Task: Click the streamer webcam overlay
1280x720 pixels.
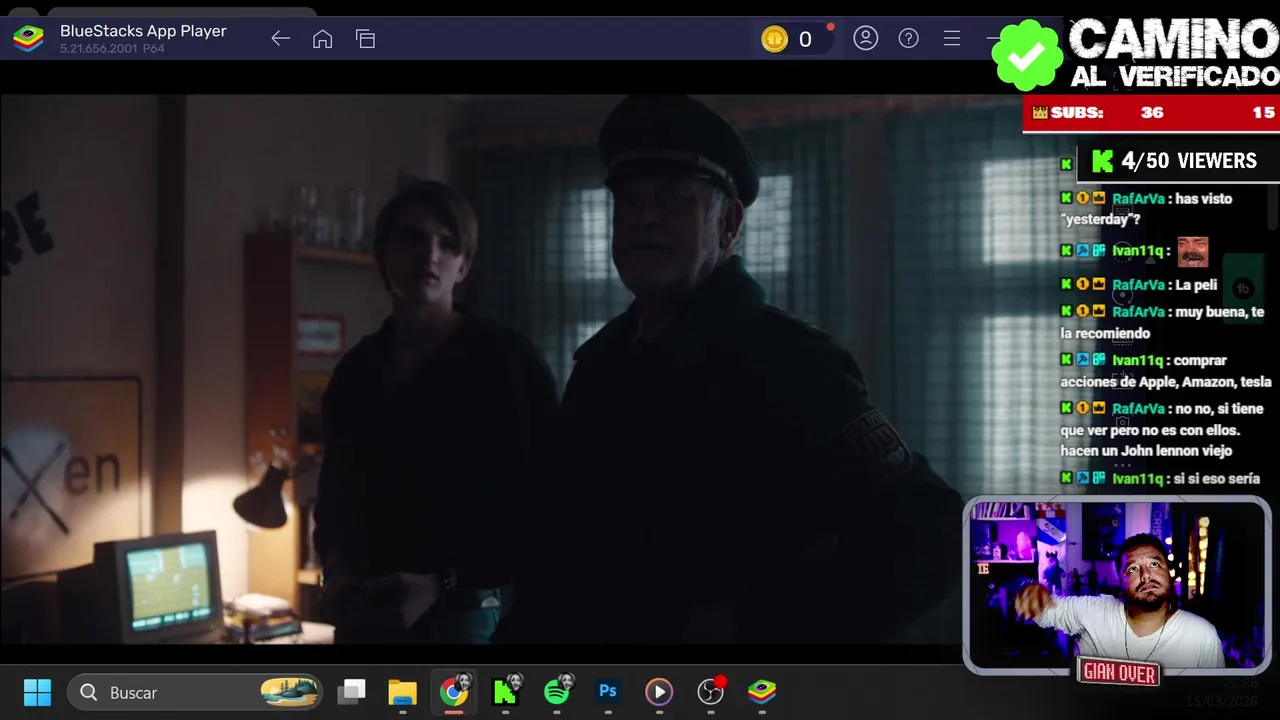Action: (1117, 586)
